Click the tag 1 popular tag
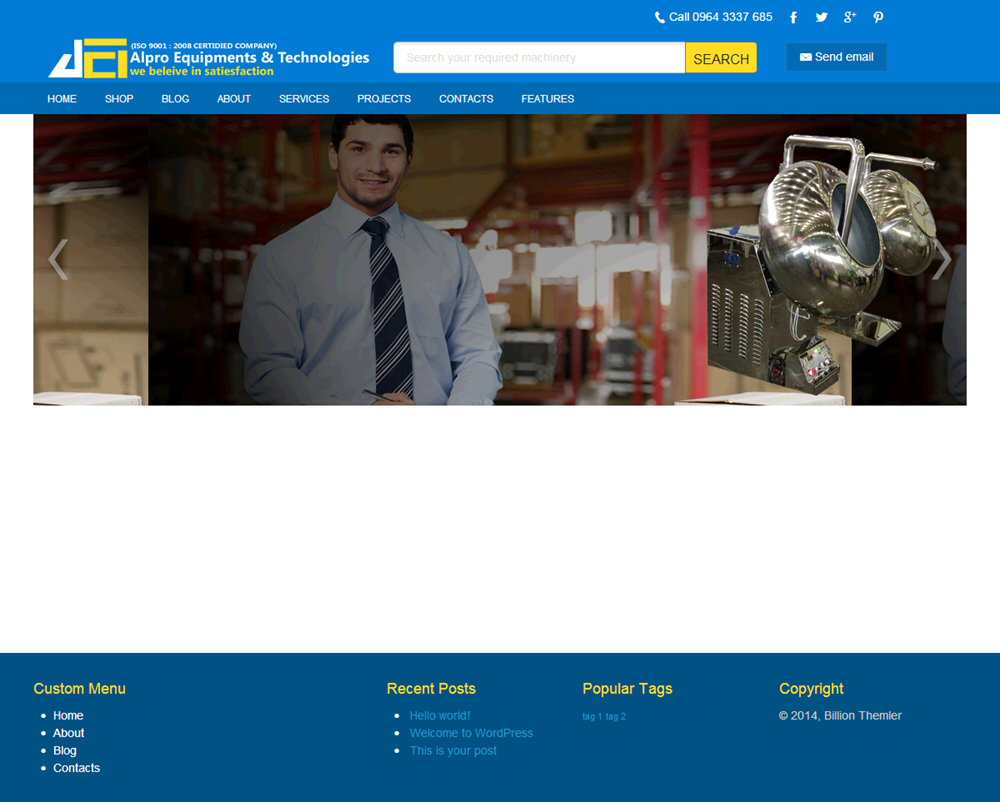1000x802 pixels. point(592,717)
